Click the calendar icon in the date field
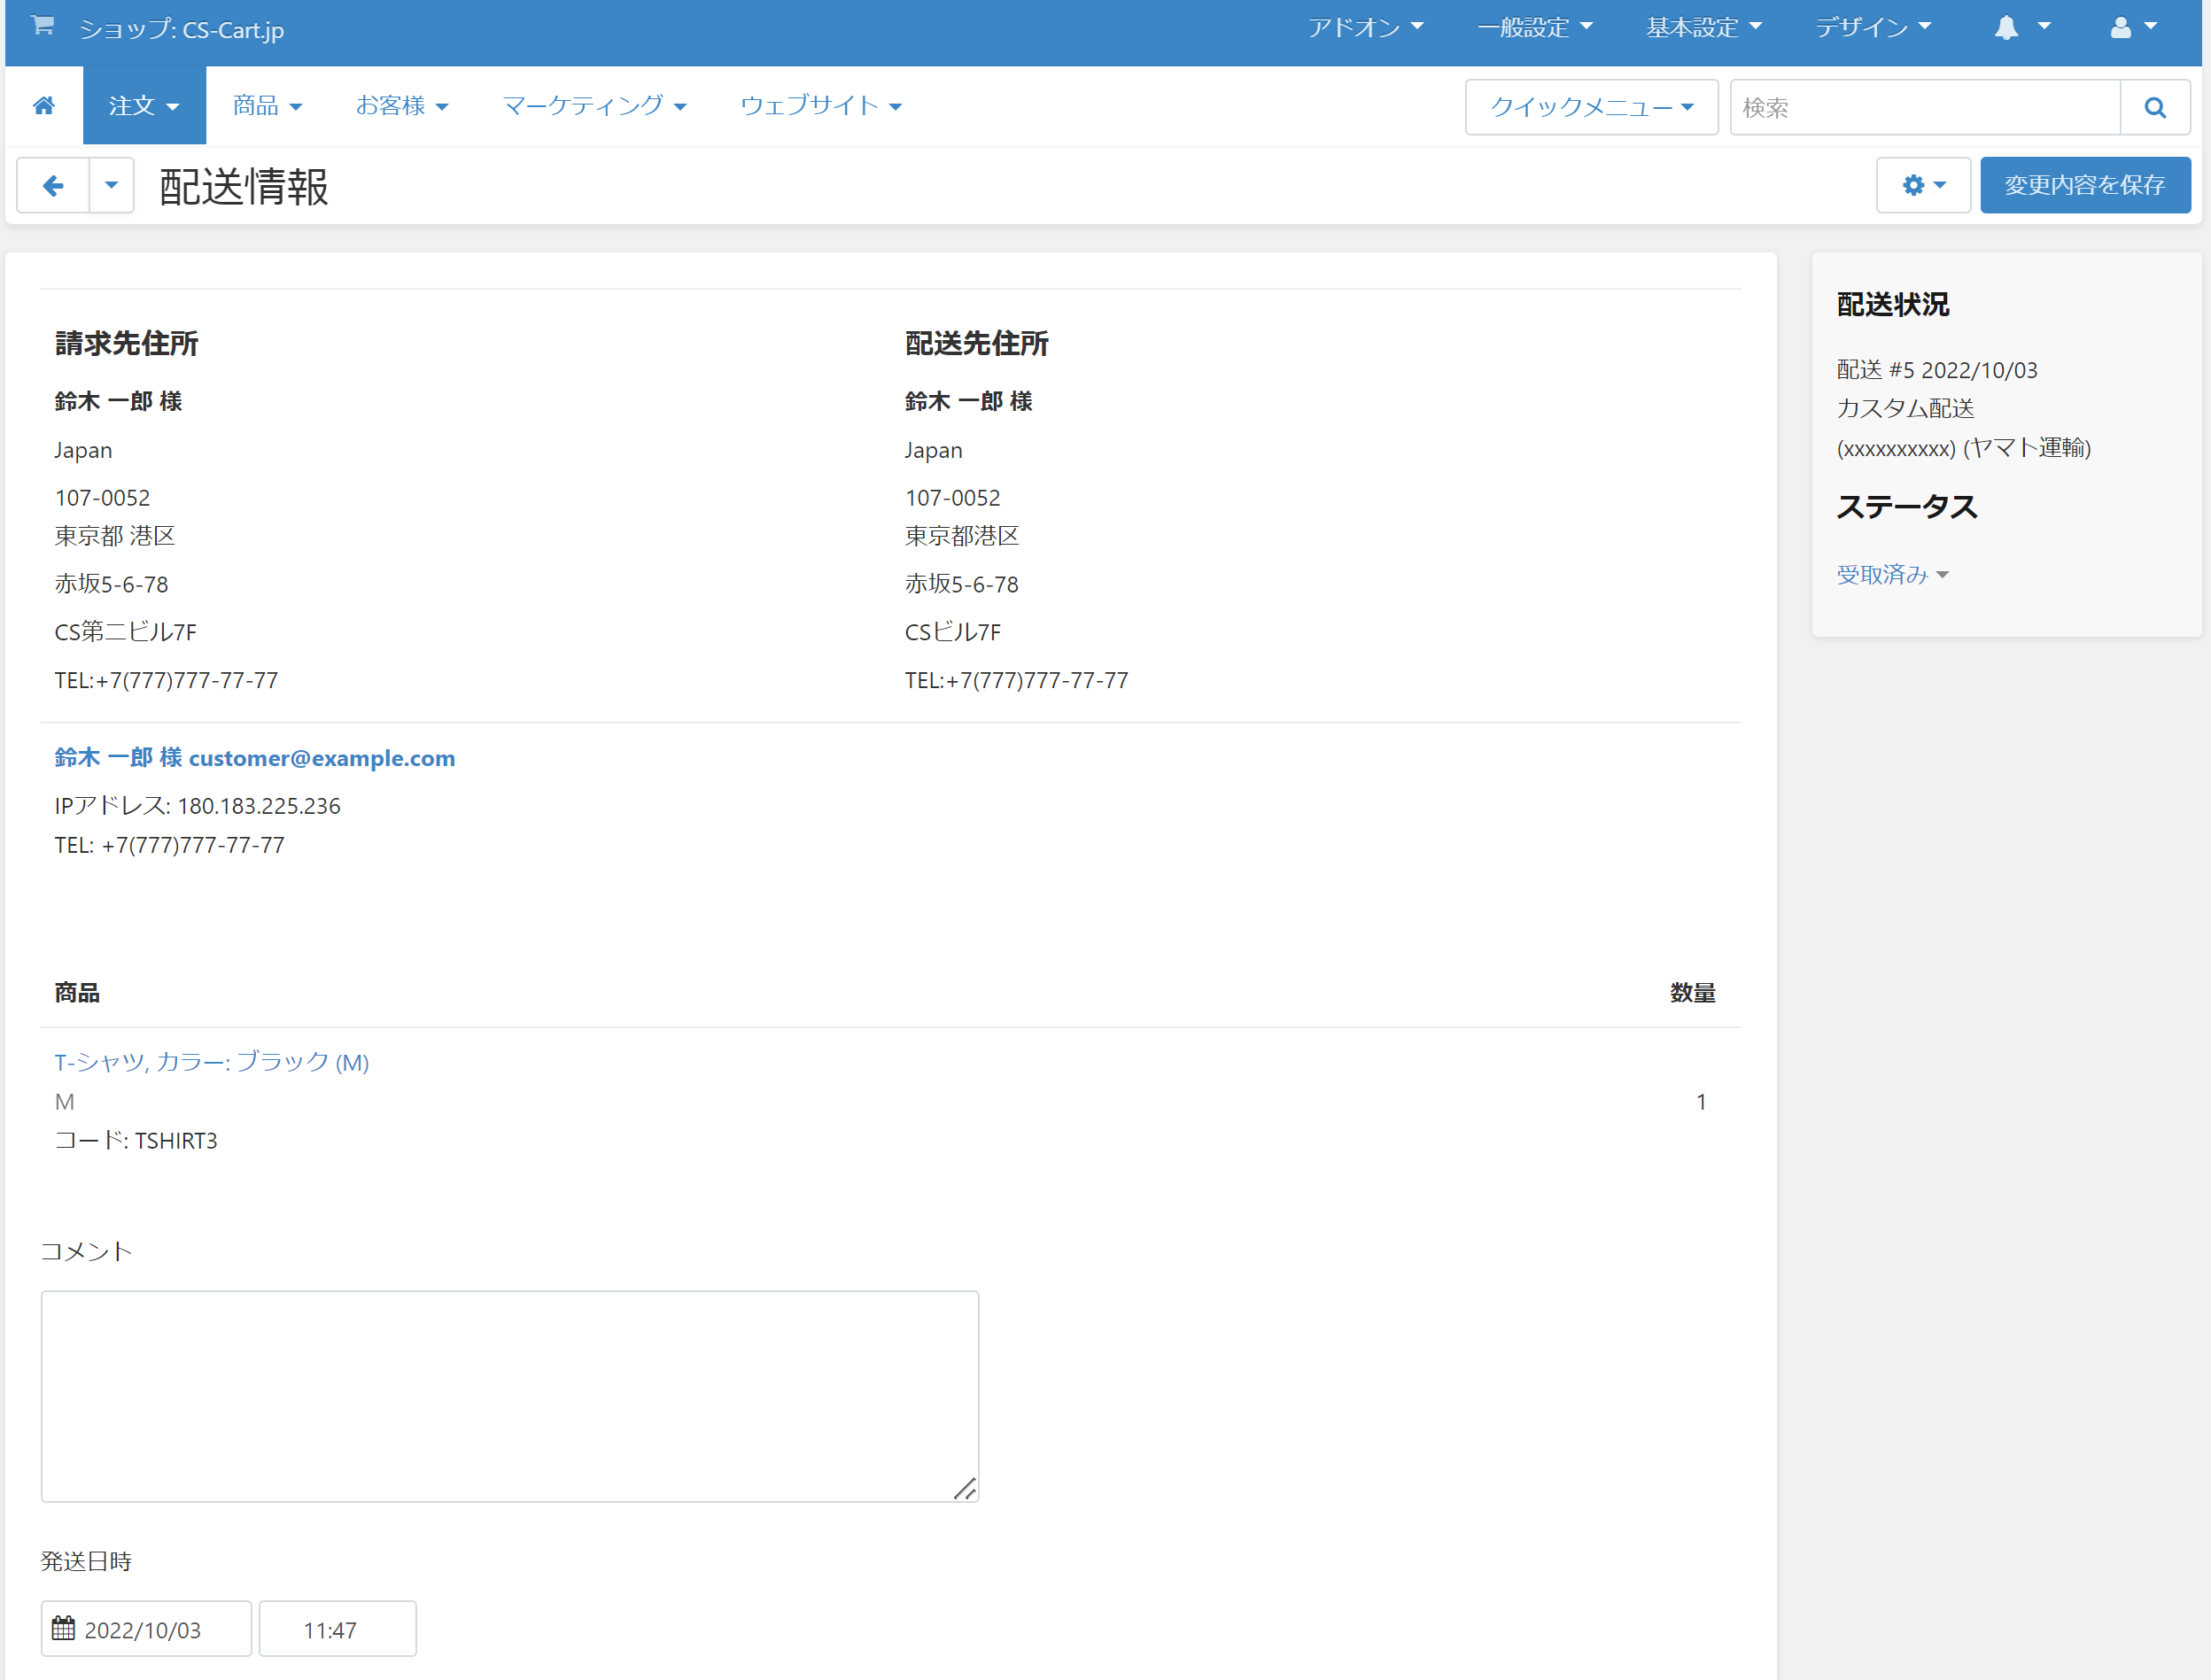The height and width of the screenshot is (1680, 2211). [64, 1629]
